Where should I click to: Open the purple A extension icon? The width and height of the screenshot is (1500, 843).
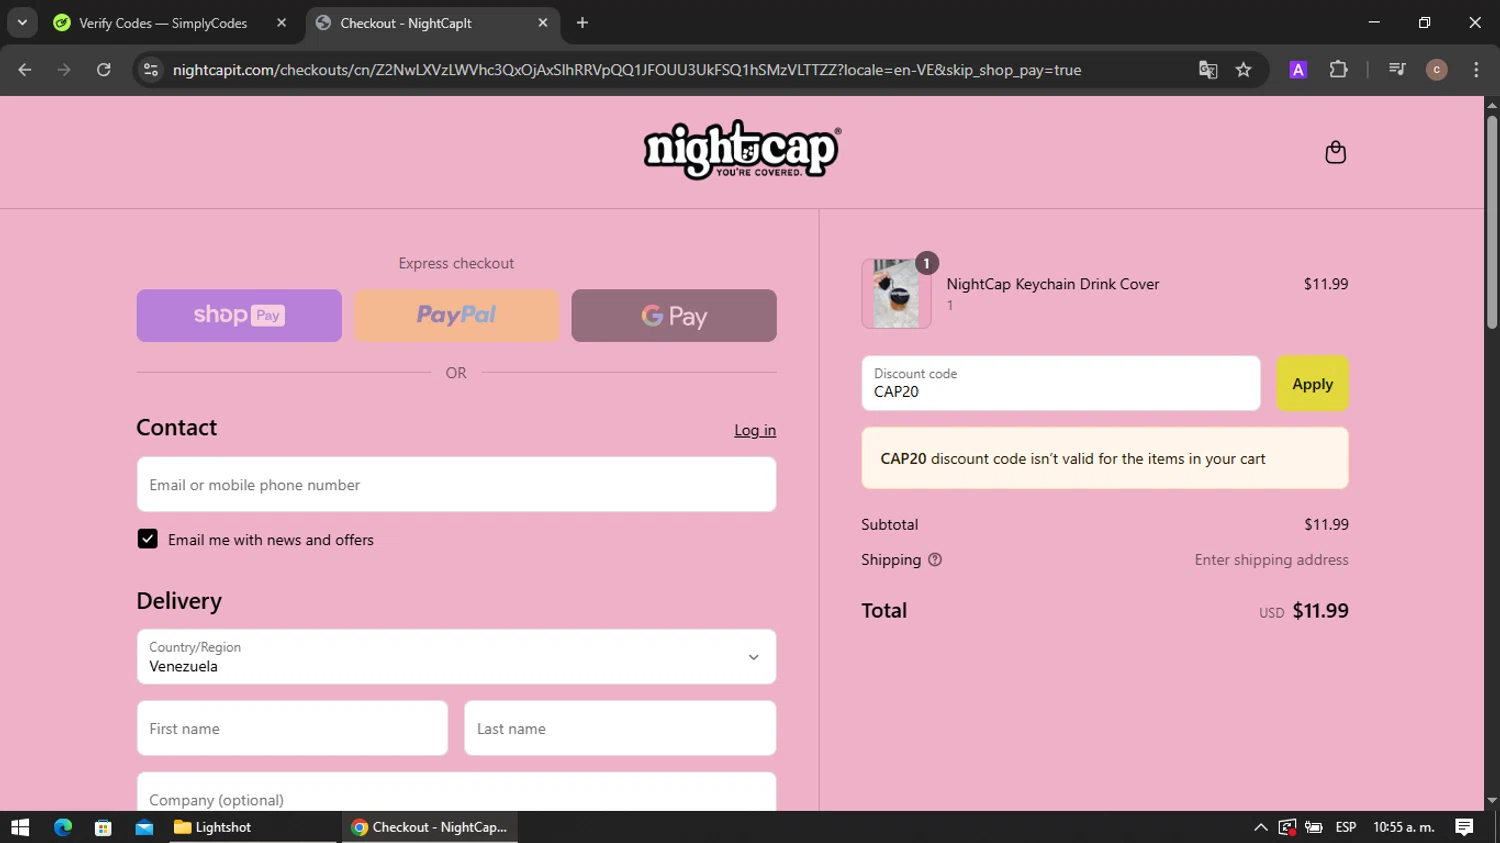1298,70
